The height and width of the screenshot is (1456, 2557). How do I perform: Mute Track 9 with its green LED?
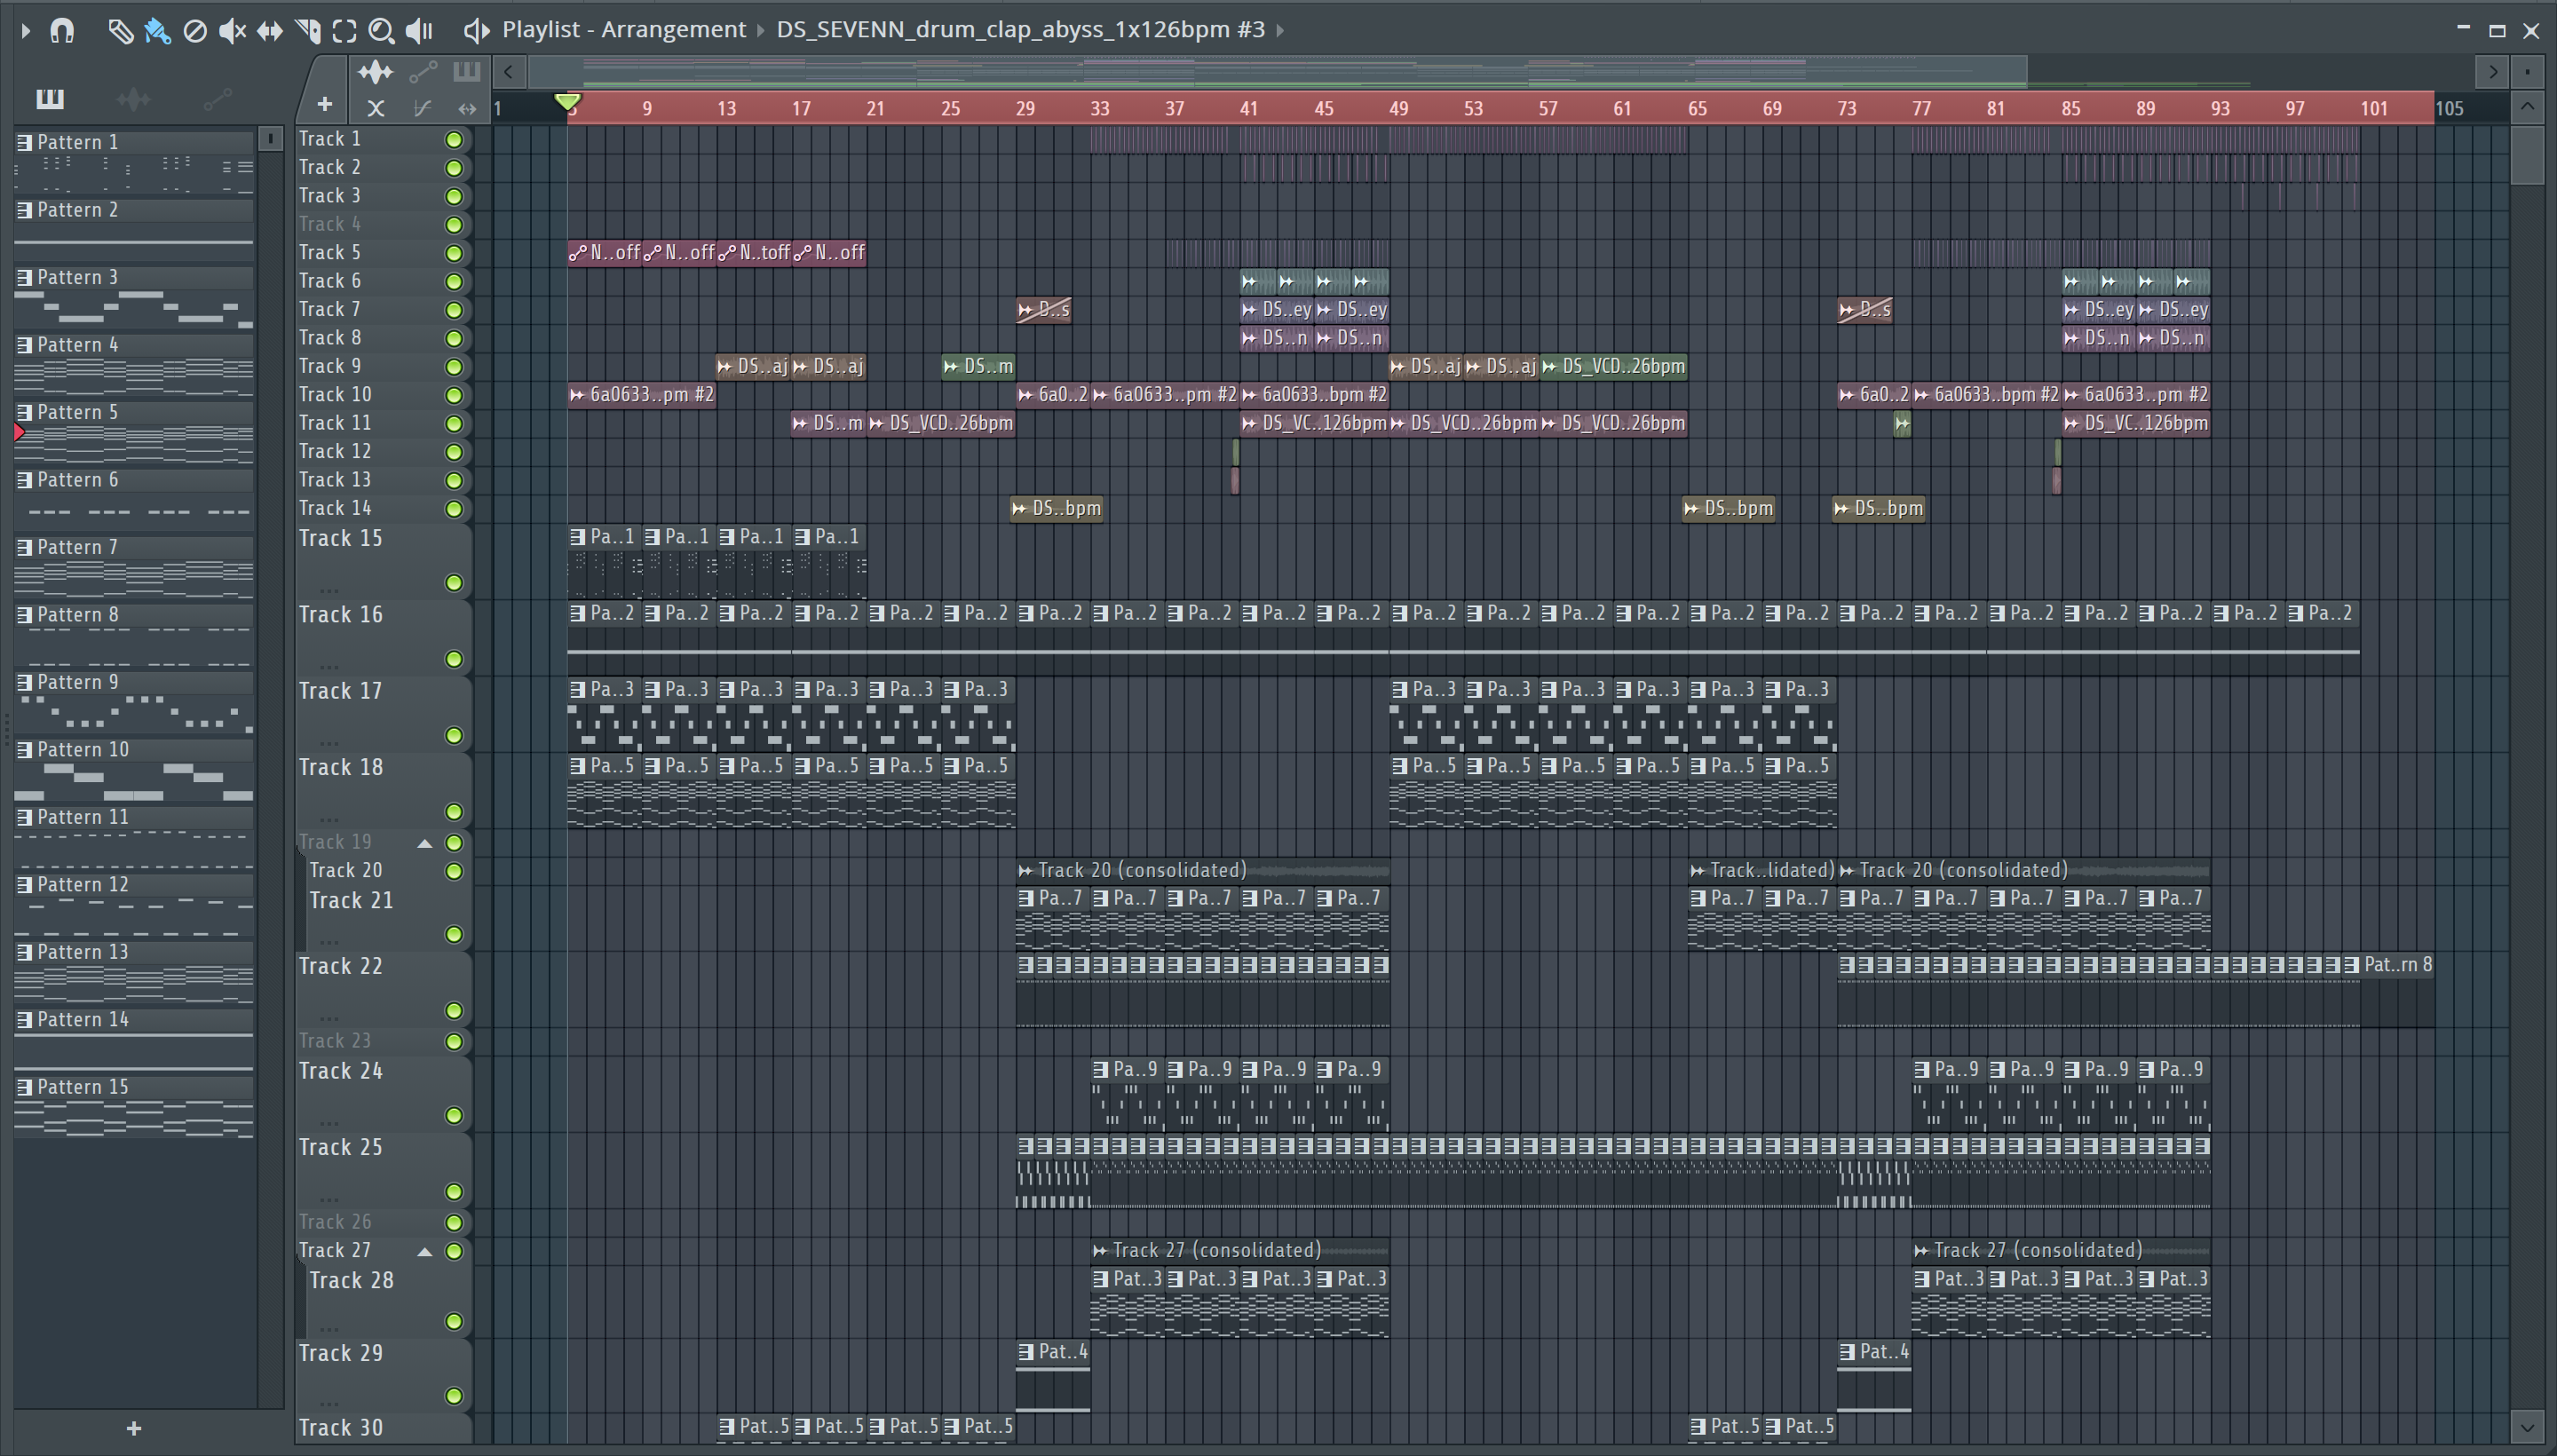[x=454, y=367]
